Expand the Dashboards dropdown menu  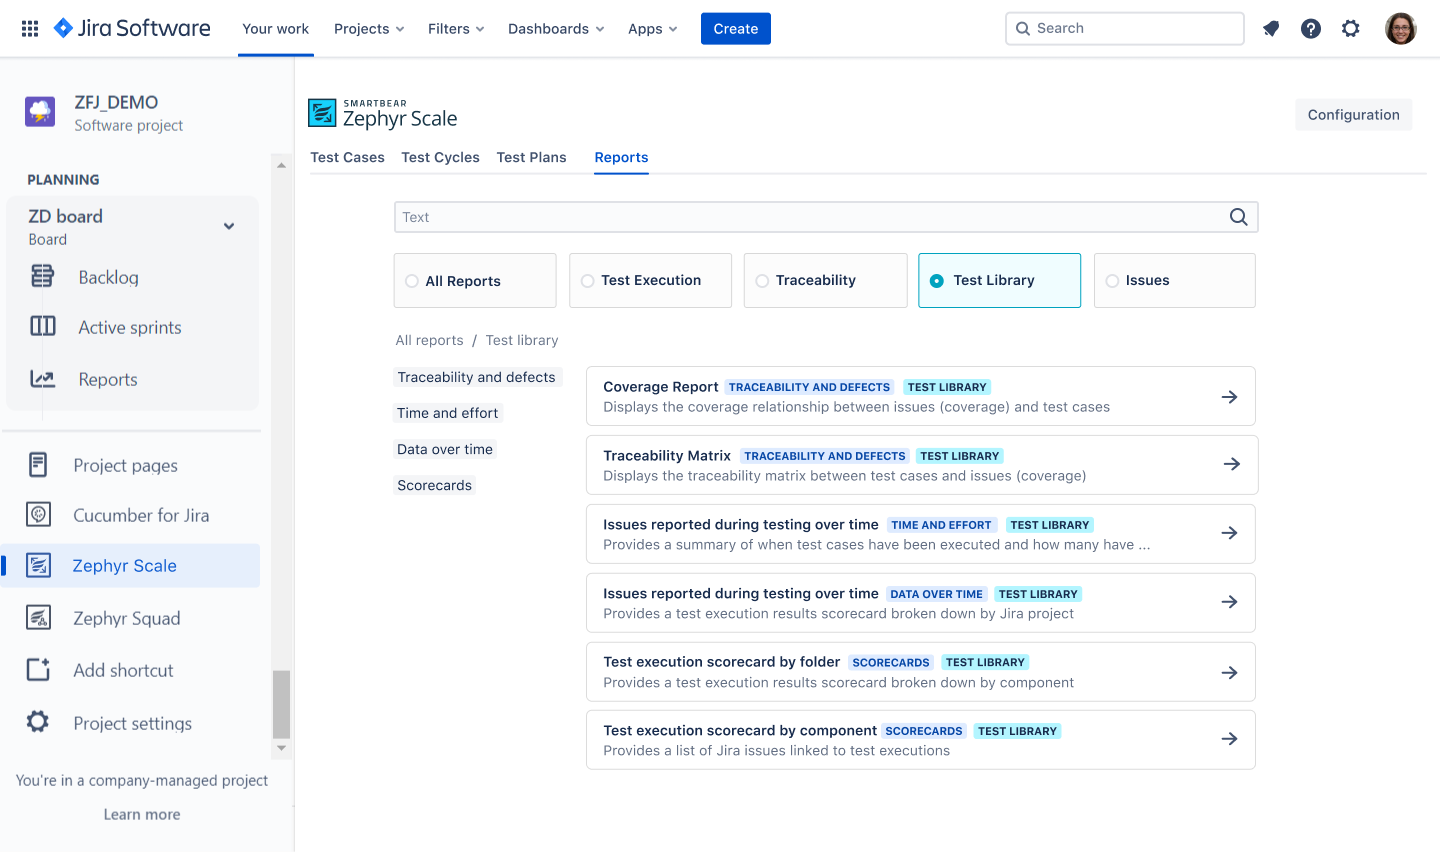coord(556,29)
